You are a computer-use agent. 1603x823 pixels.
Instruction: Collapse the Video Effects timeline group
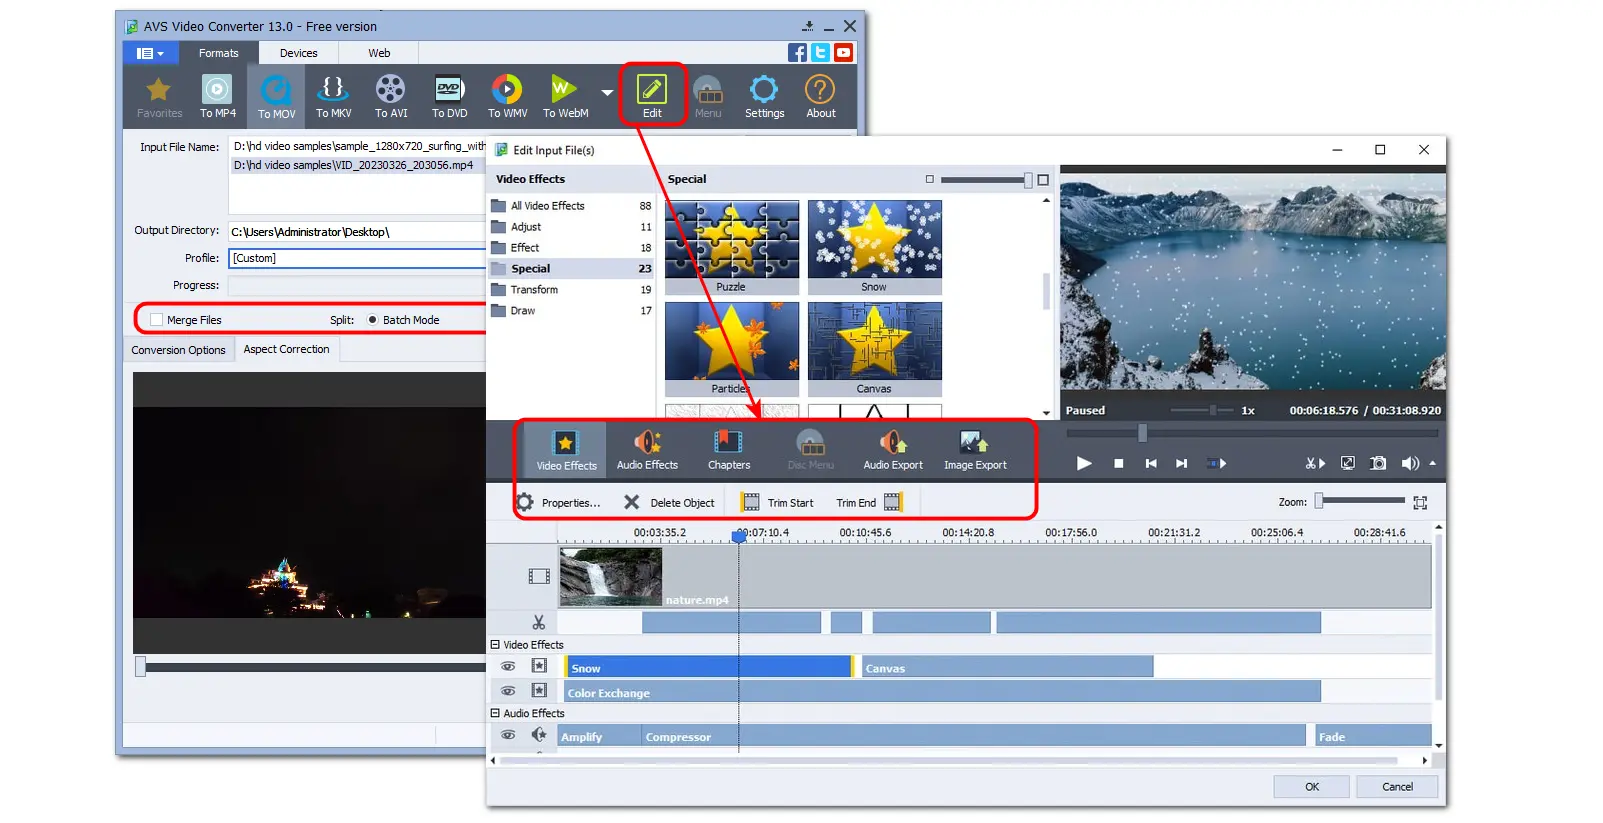(495, 645)
